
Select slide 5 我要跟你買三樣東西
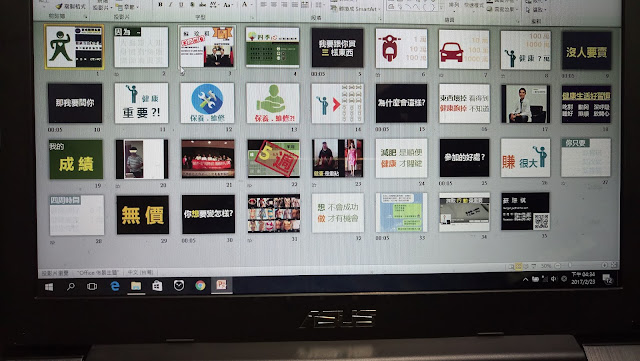click(x=337, y=48)
